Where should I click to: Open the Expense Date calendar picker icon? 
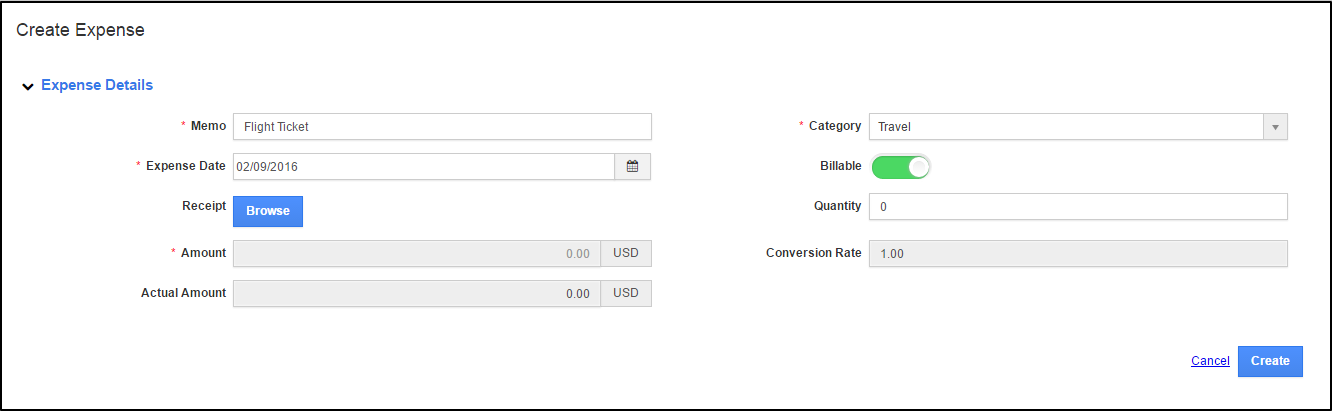pyautogui.click(x=632, y=167)
